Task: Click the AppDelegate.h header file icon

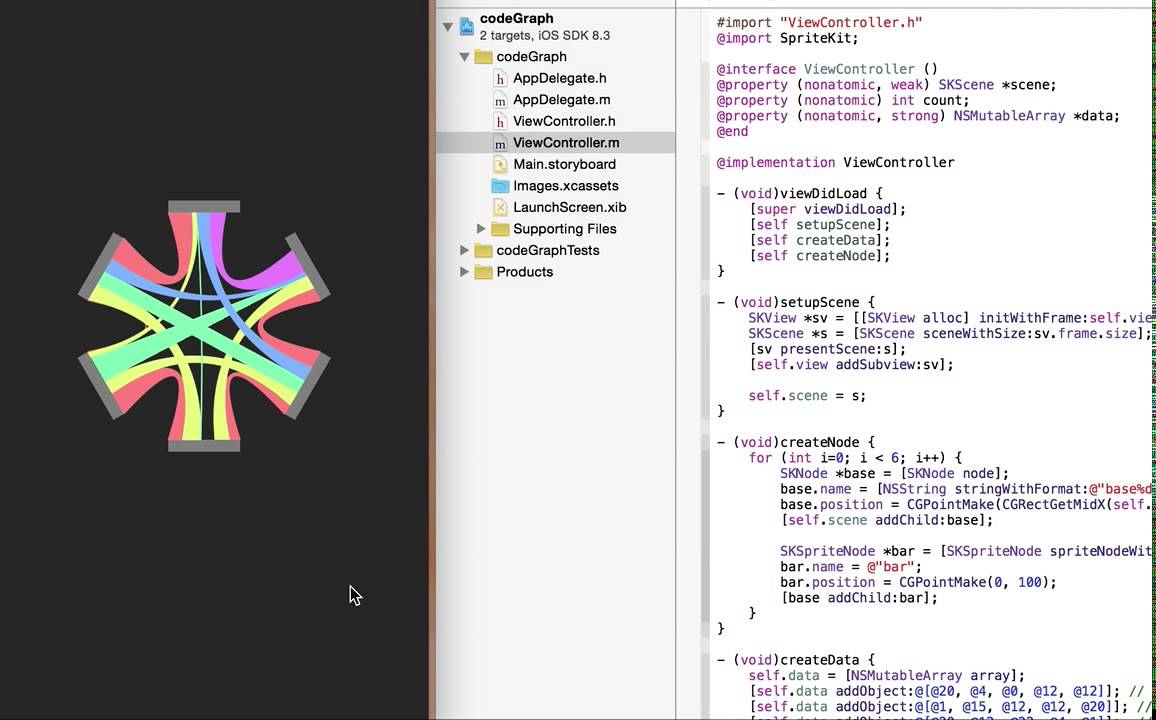Action: click(500, 78)
